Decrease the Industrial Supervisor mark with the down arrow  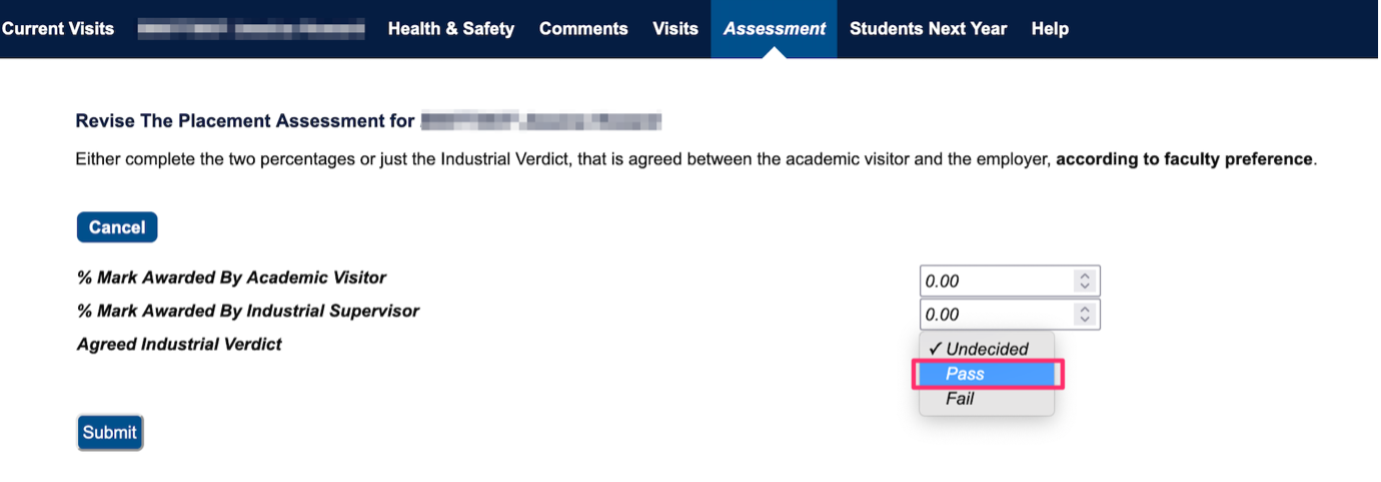coord(1085,320)
